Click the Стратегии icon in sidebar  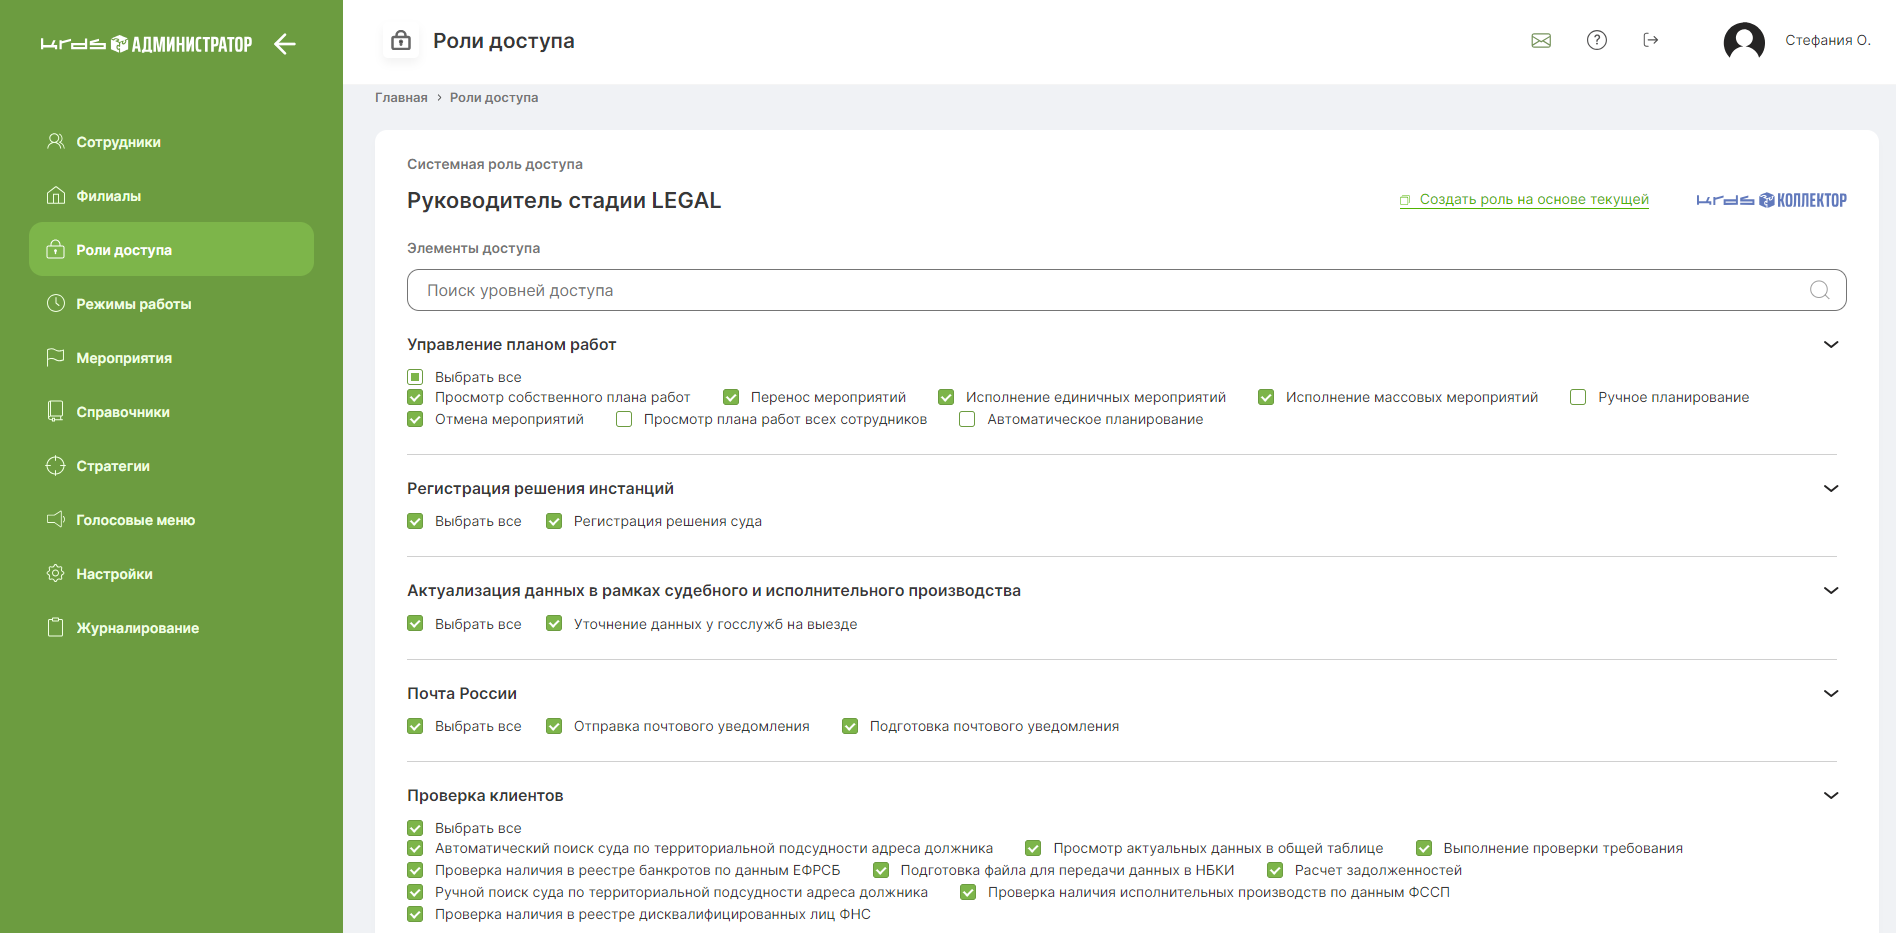pos(56,466)
